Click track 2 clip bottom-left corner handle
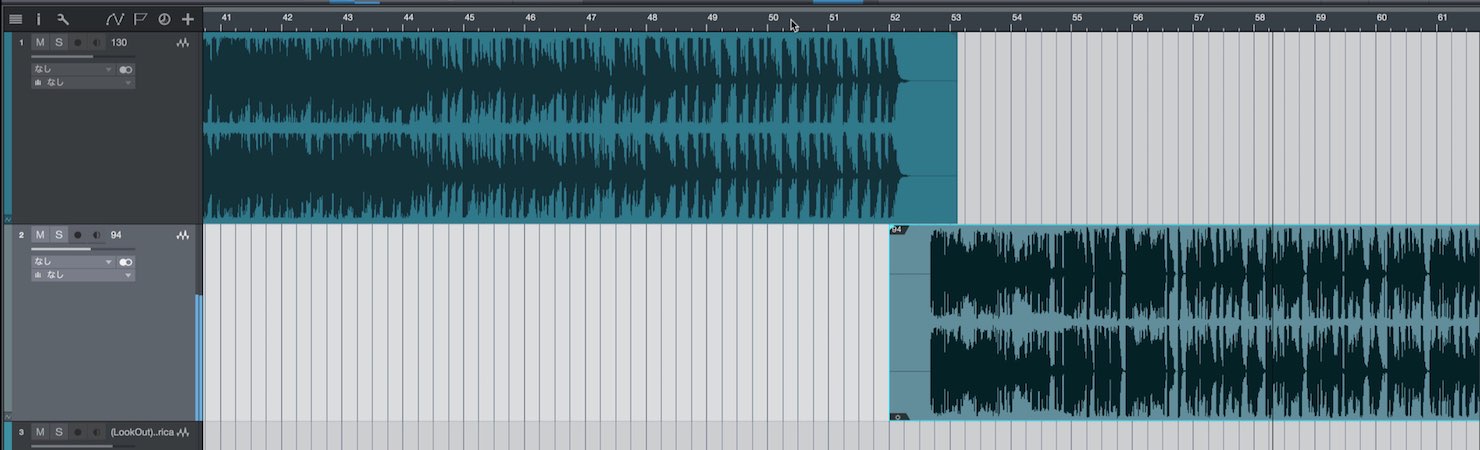1480x450 pixels. tap(898, 416)
